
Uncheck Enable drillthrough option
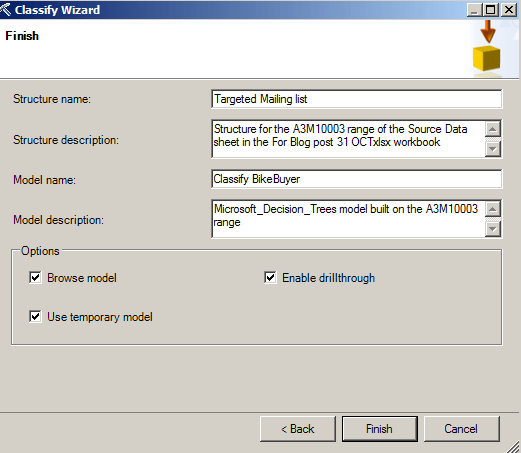[270, 277]
